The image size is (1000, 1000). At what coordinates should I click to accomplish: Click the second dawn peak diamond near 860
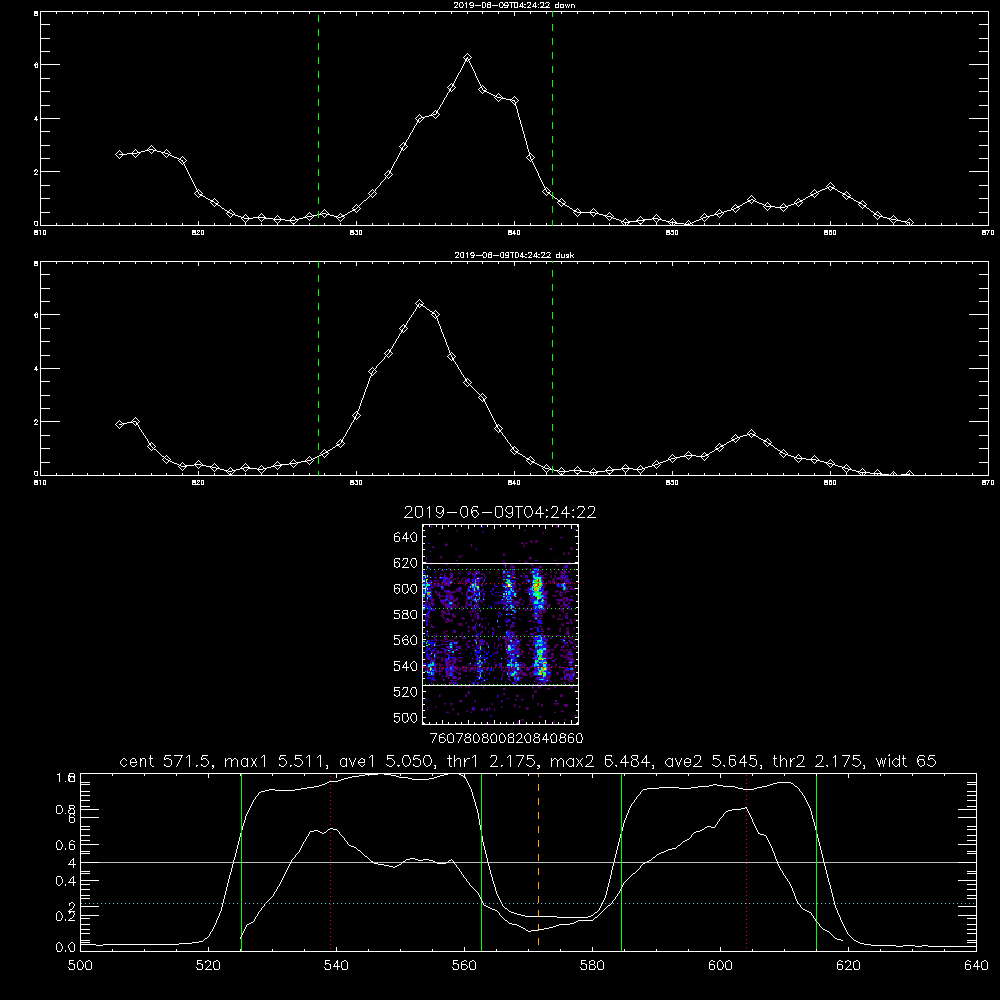pyautogui.click(x=830, y=186)
